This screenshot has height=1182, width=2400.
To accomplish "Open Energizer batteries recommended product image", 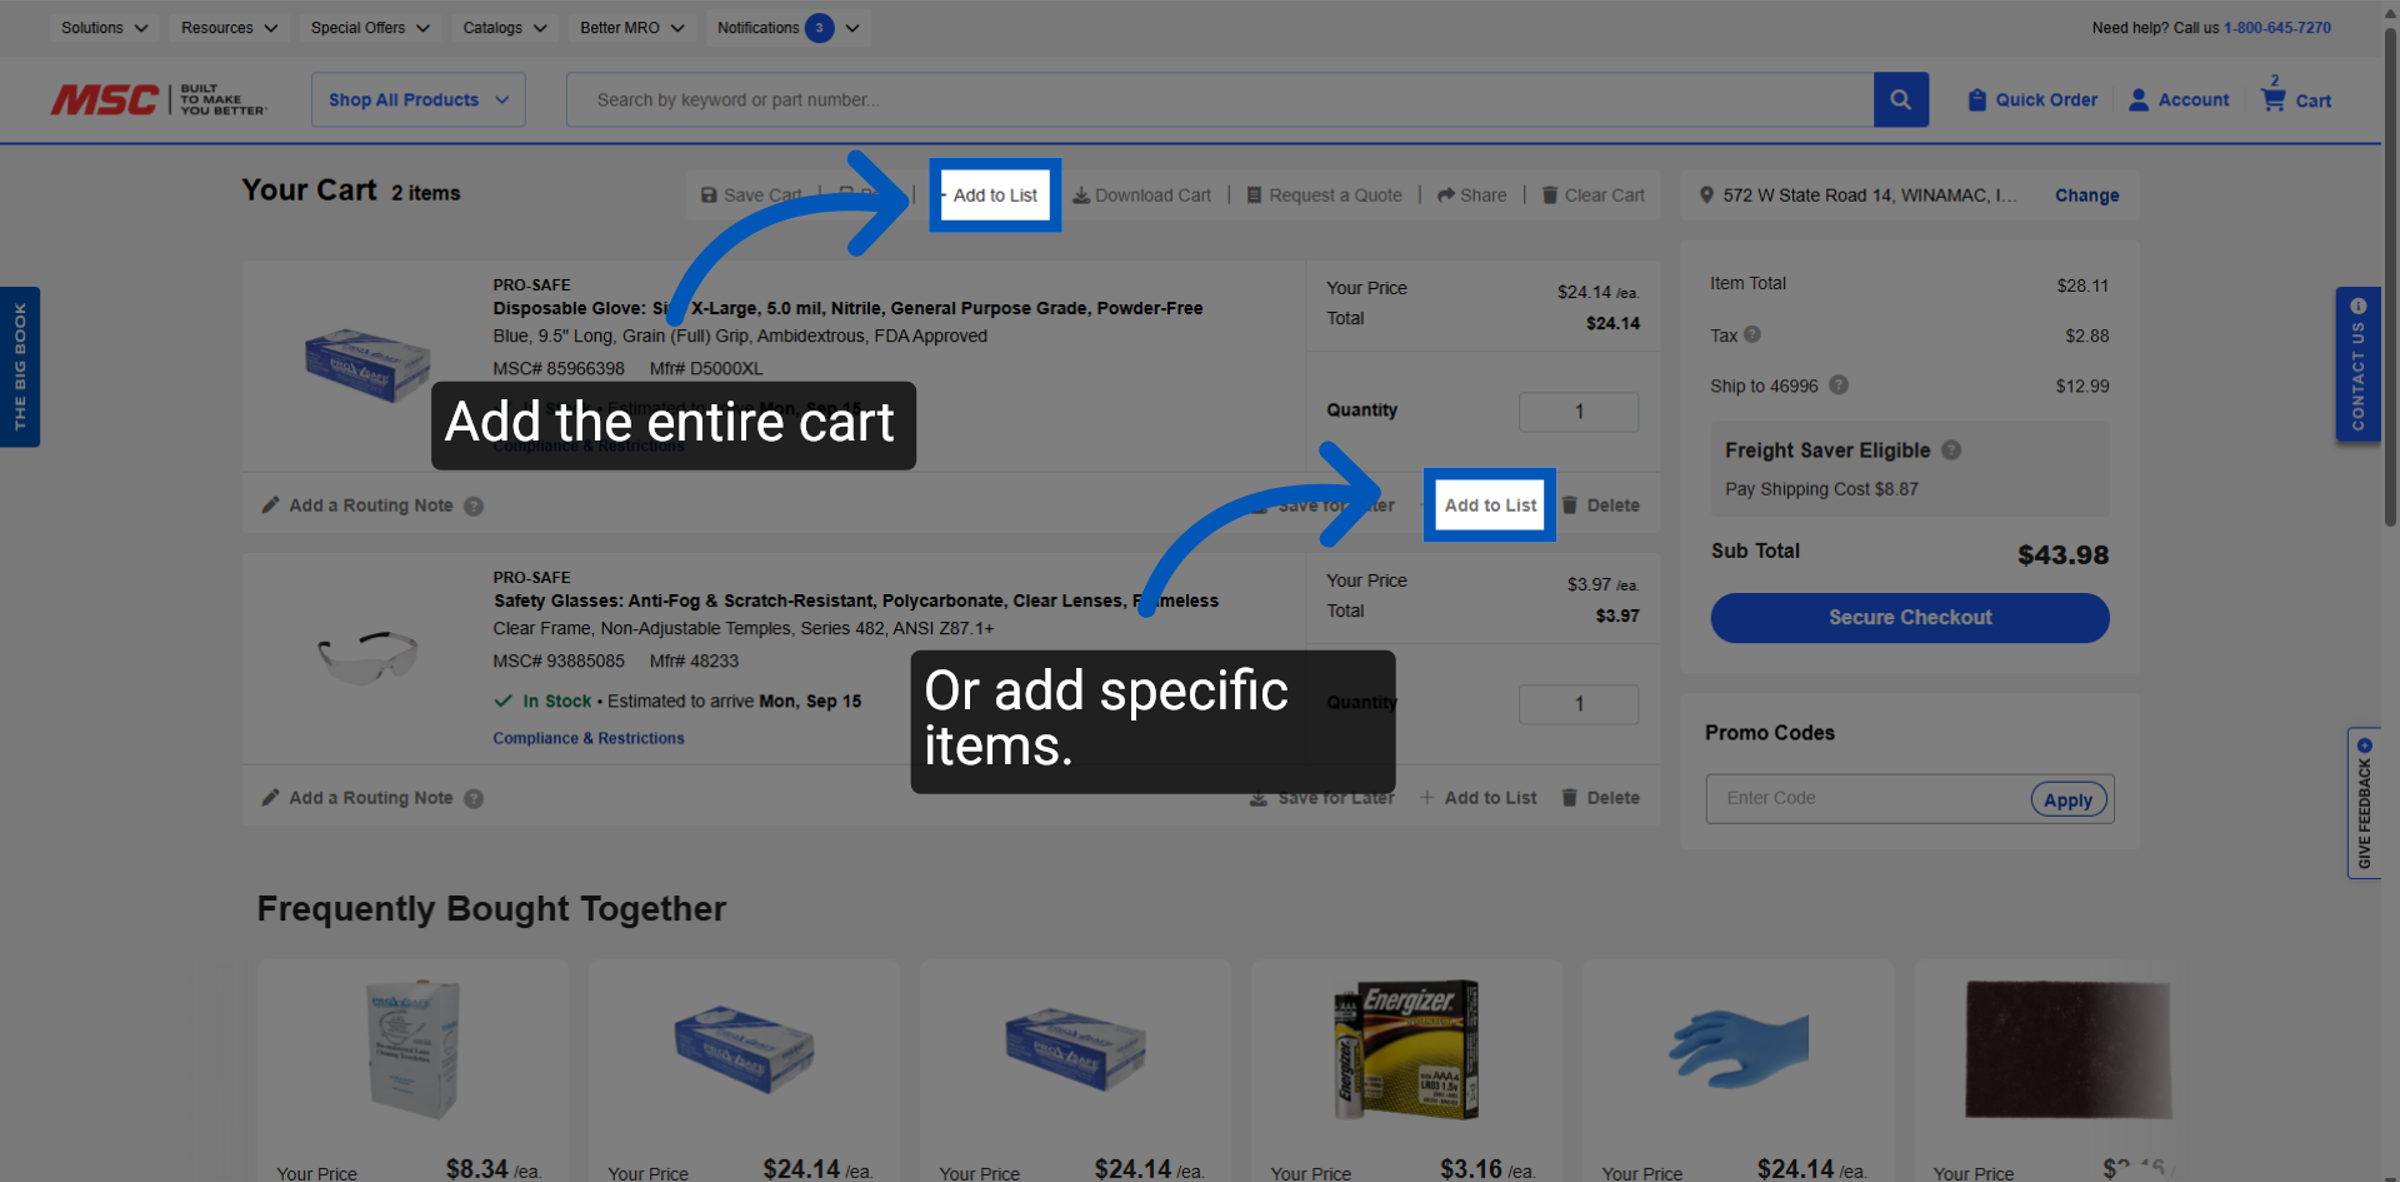I will pos(1406,1049).
